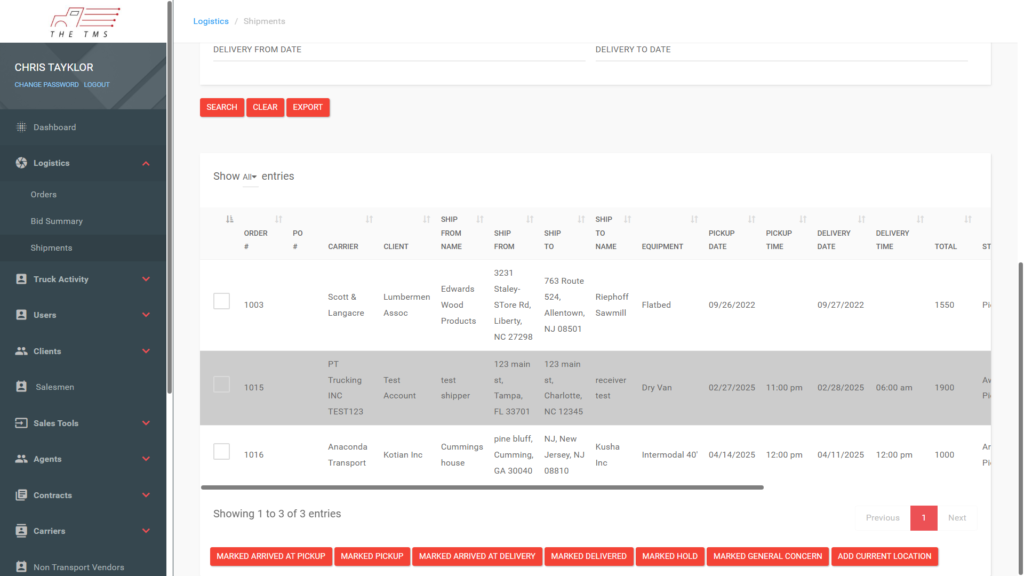Screen dimensions: 1024x576
Task: Click the Carriers icon in sidebar
Action: point(21,531)
